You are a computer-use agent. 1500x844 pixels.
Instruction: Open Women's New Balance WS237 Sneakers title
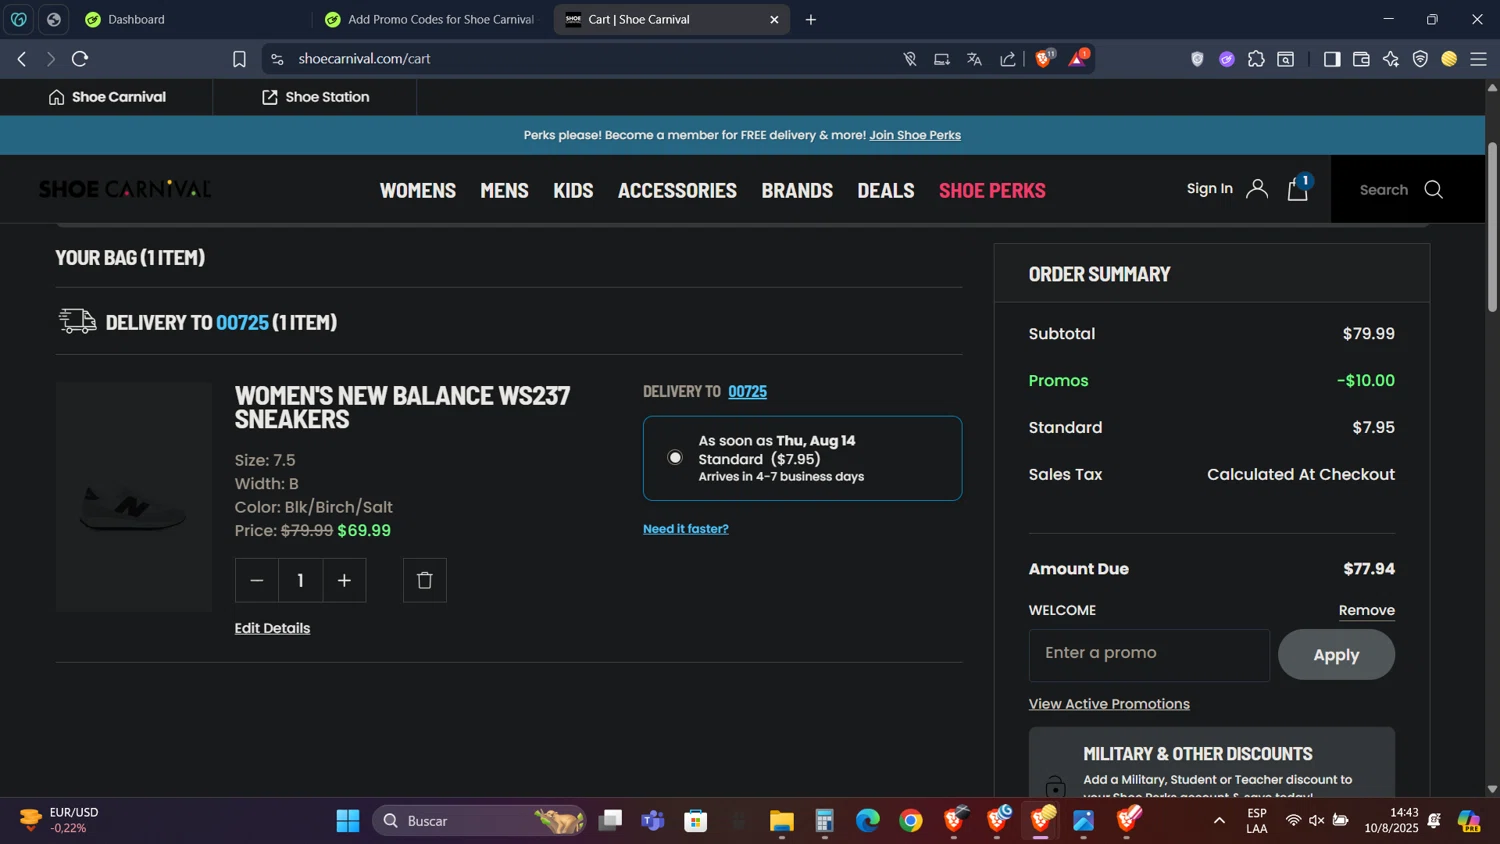(x=402, y=407)
